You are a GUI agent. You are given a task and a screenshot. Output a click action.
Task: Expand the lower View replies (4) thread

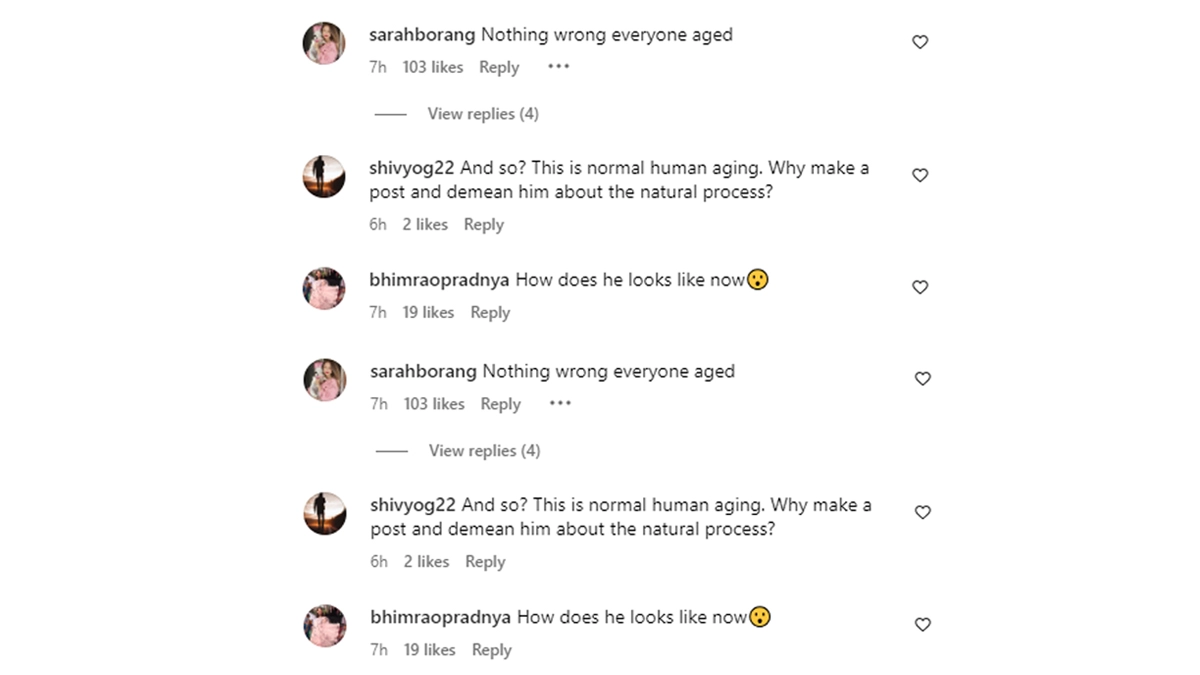coord(484,451)
